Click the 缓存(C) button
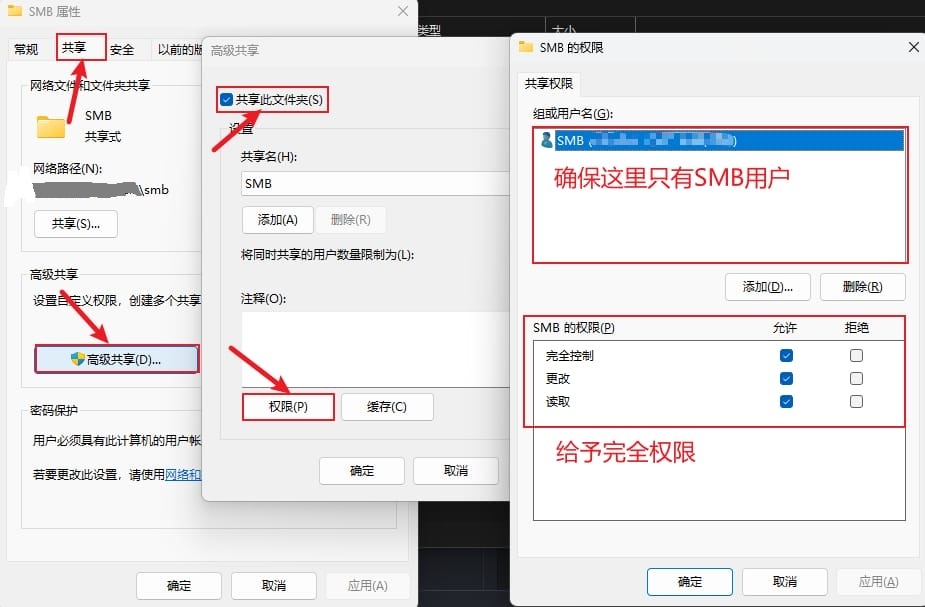Viewport: 925px width, 607px height. coord(387,407)
